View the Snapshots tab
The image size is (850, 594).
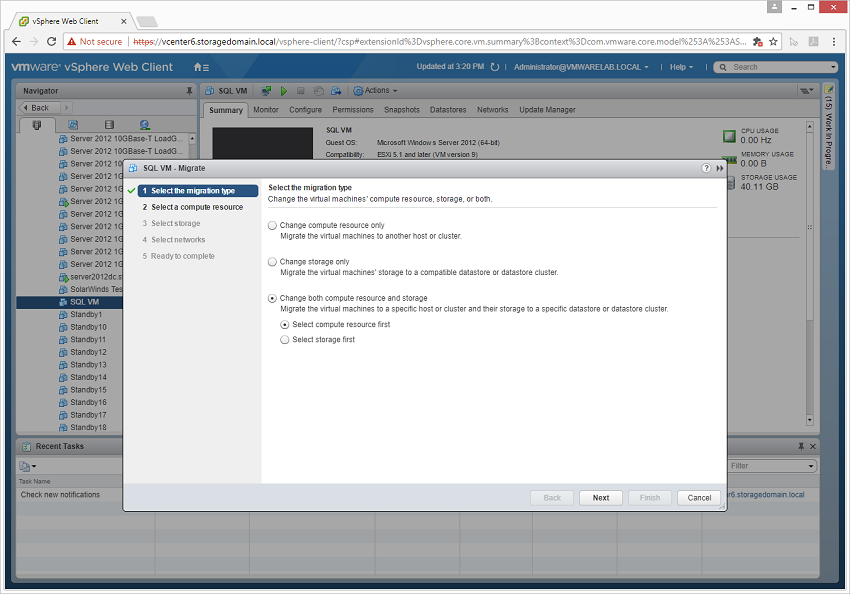[x=402, y=110]
